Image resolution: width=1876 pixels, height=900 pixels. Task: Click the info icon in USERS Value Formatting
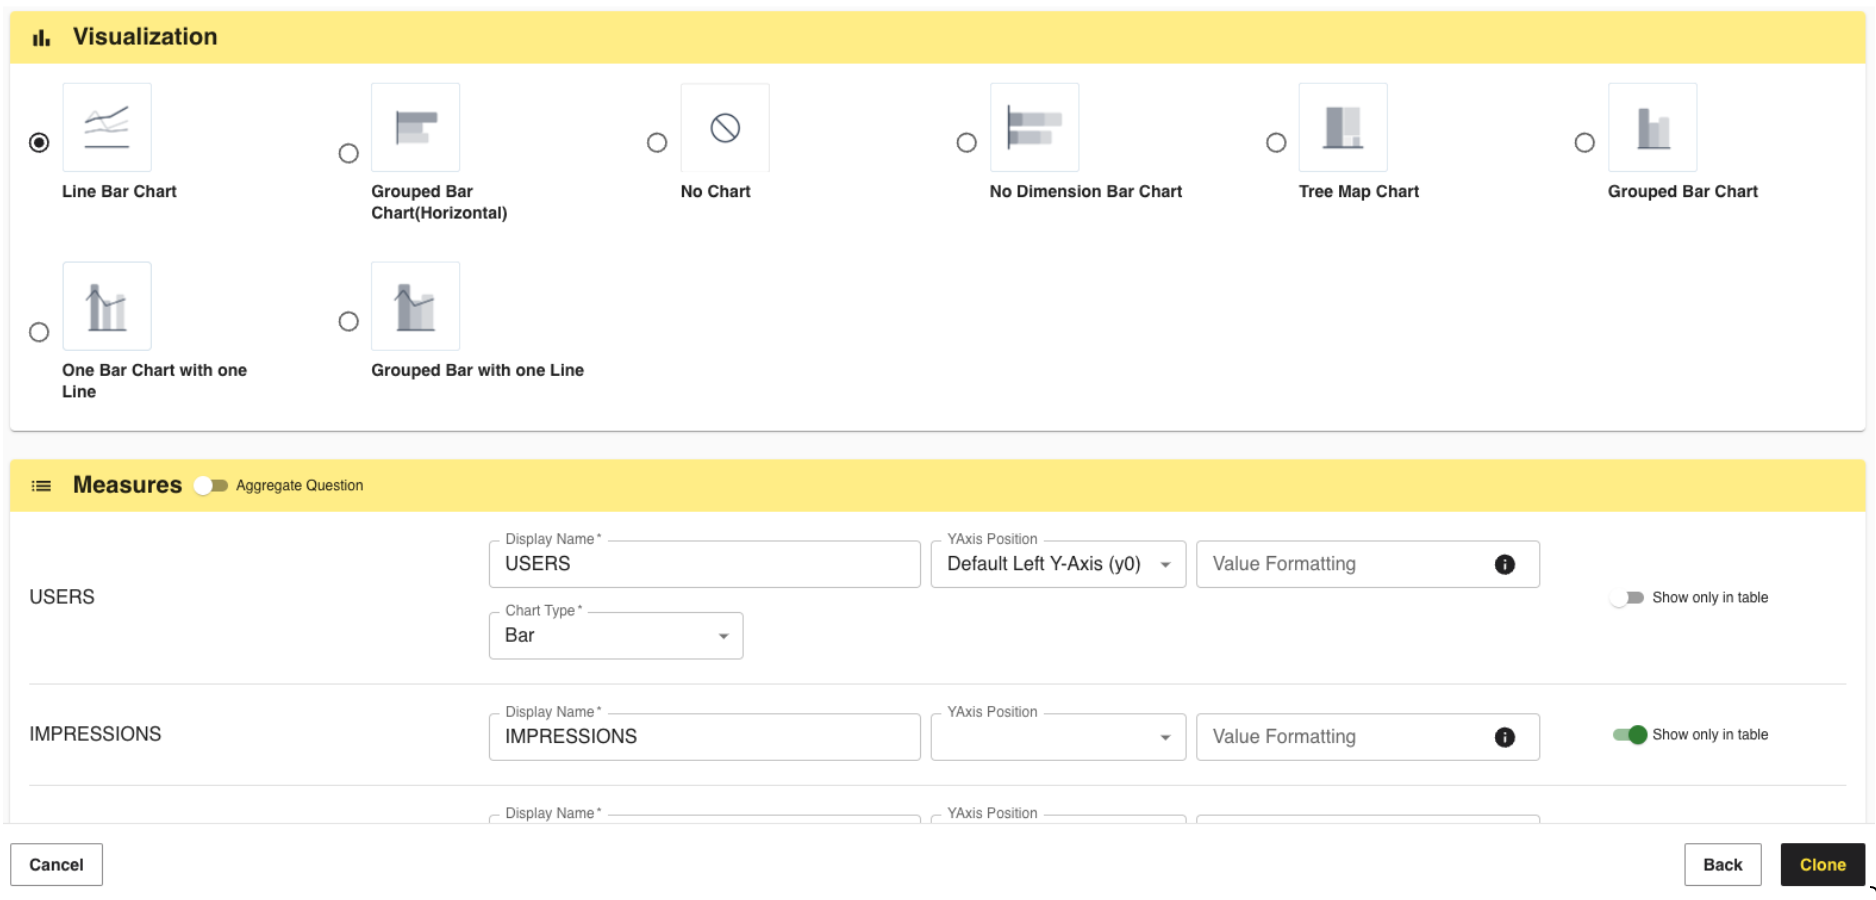tap(1504, 564)
